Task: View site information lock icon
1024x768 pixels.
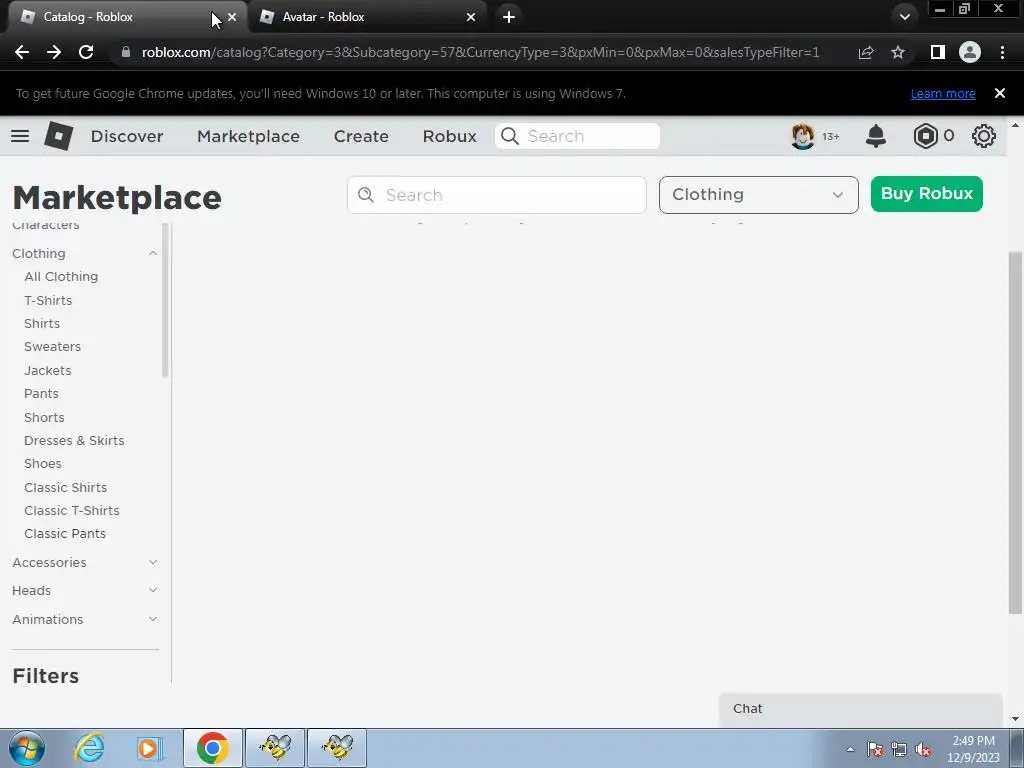Action: (126, 52)
